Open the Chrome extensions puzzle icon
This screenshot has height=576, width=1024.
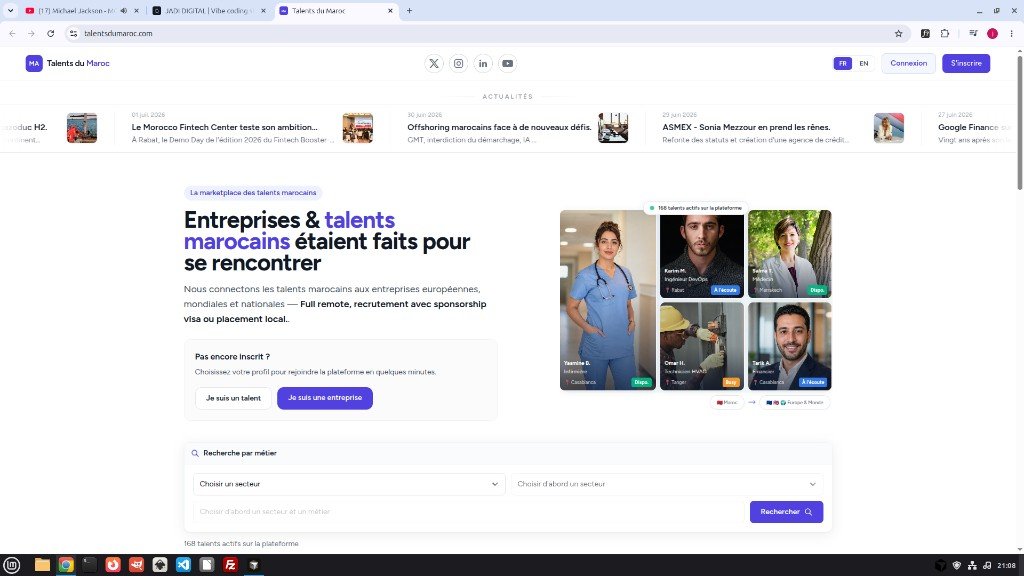(x=944, y=33)
